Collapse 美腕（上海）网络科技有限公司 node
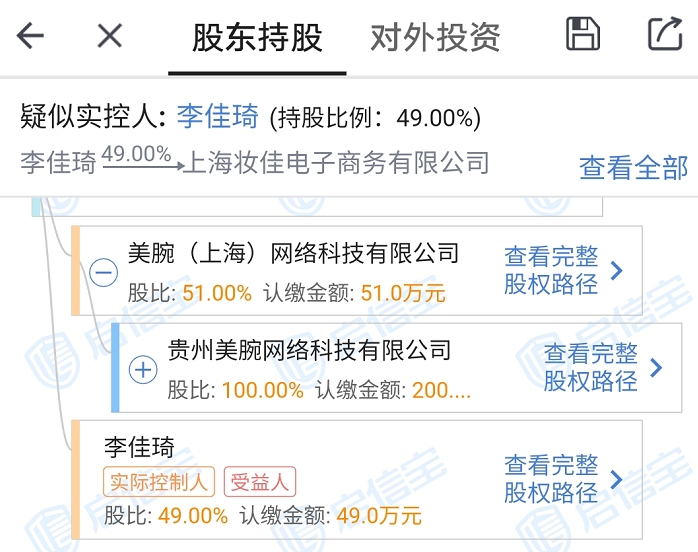 (x=104, y=273)
